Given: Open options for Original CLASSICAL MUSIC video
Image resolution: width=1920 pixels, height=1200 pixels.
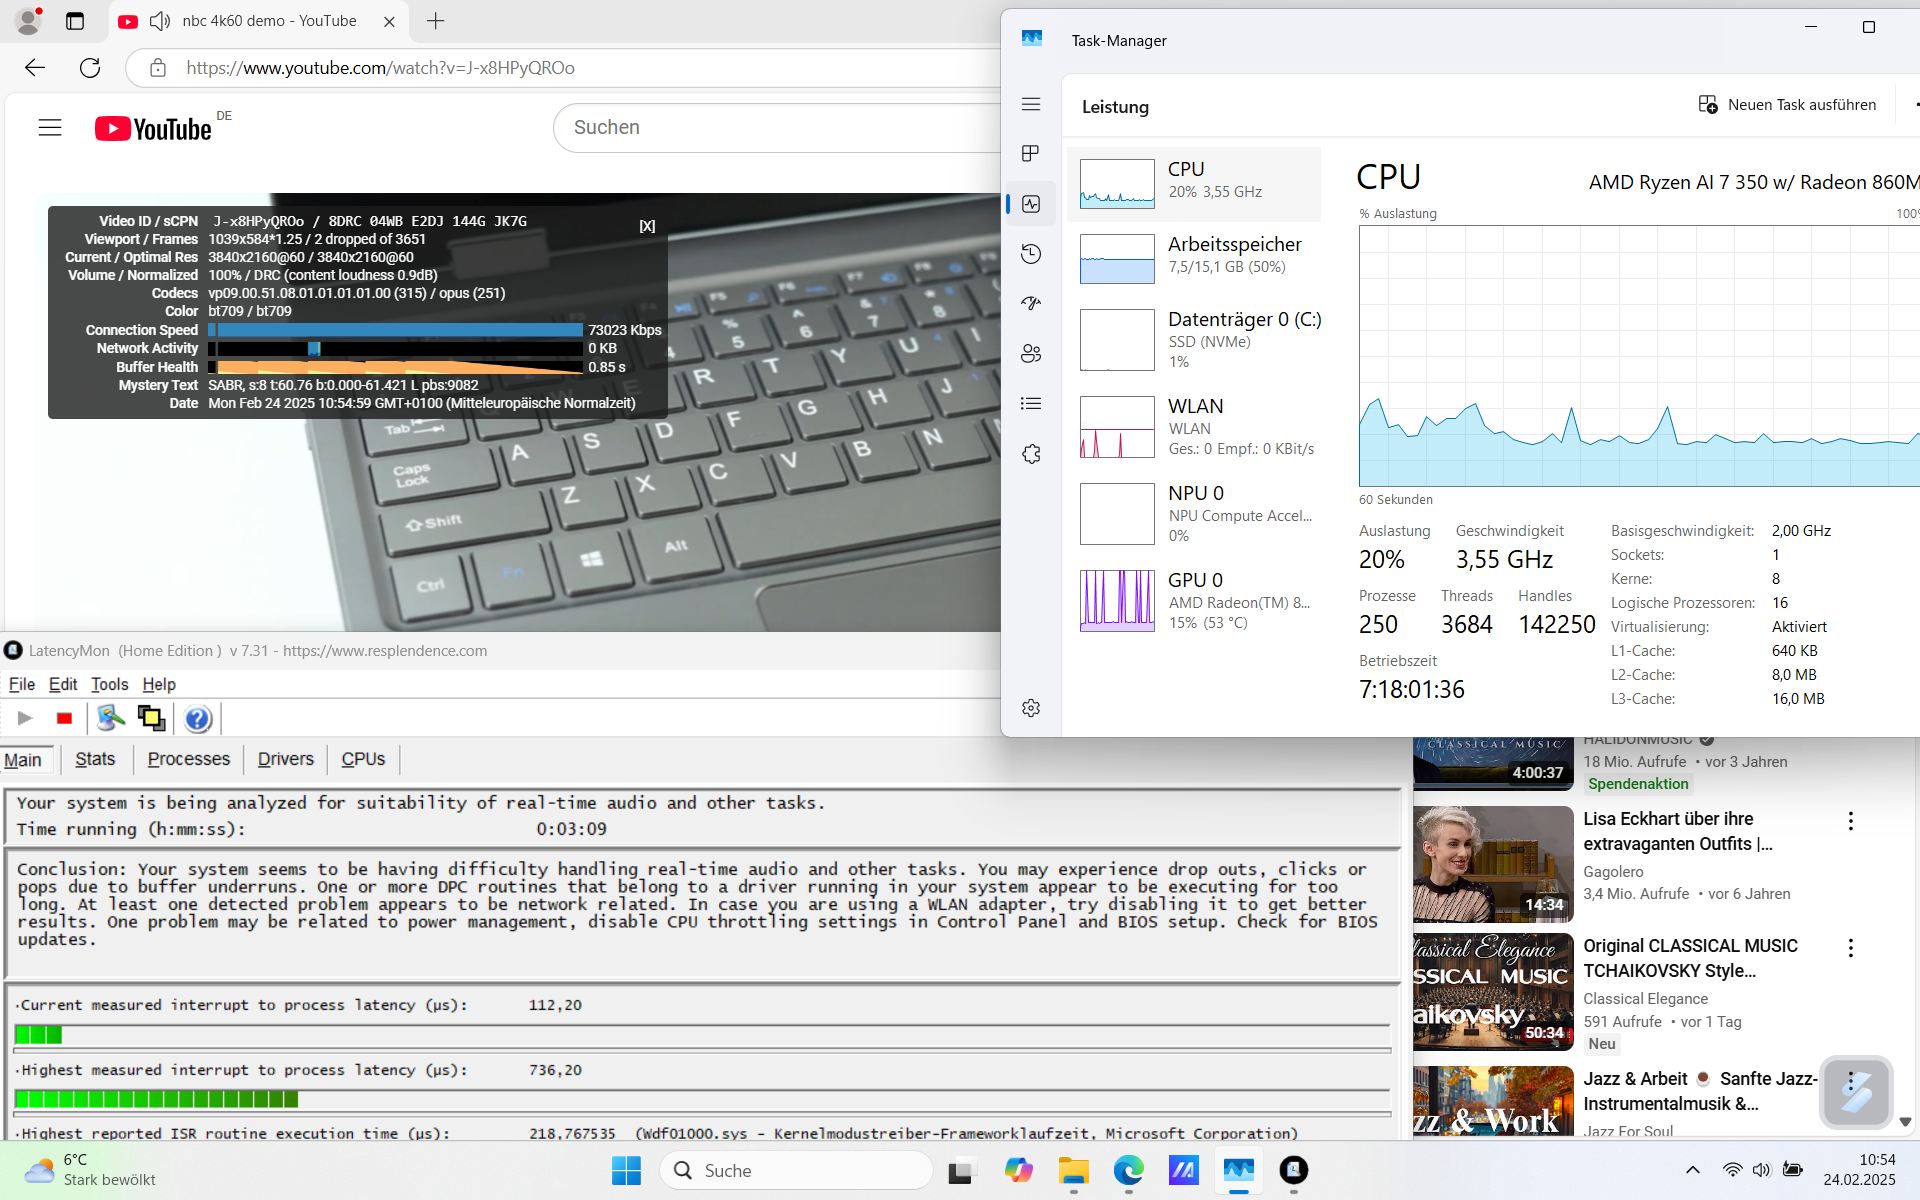Looking at the screenshot, I should pos(1850,948).
